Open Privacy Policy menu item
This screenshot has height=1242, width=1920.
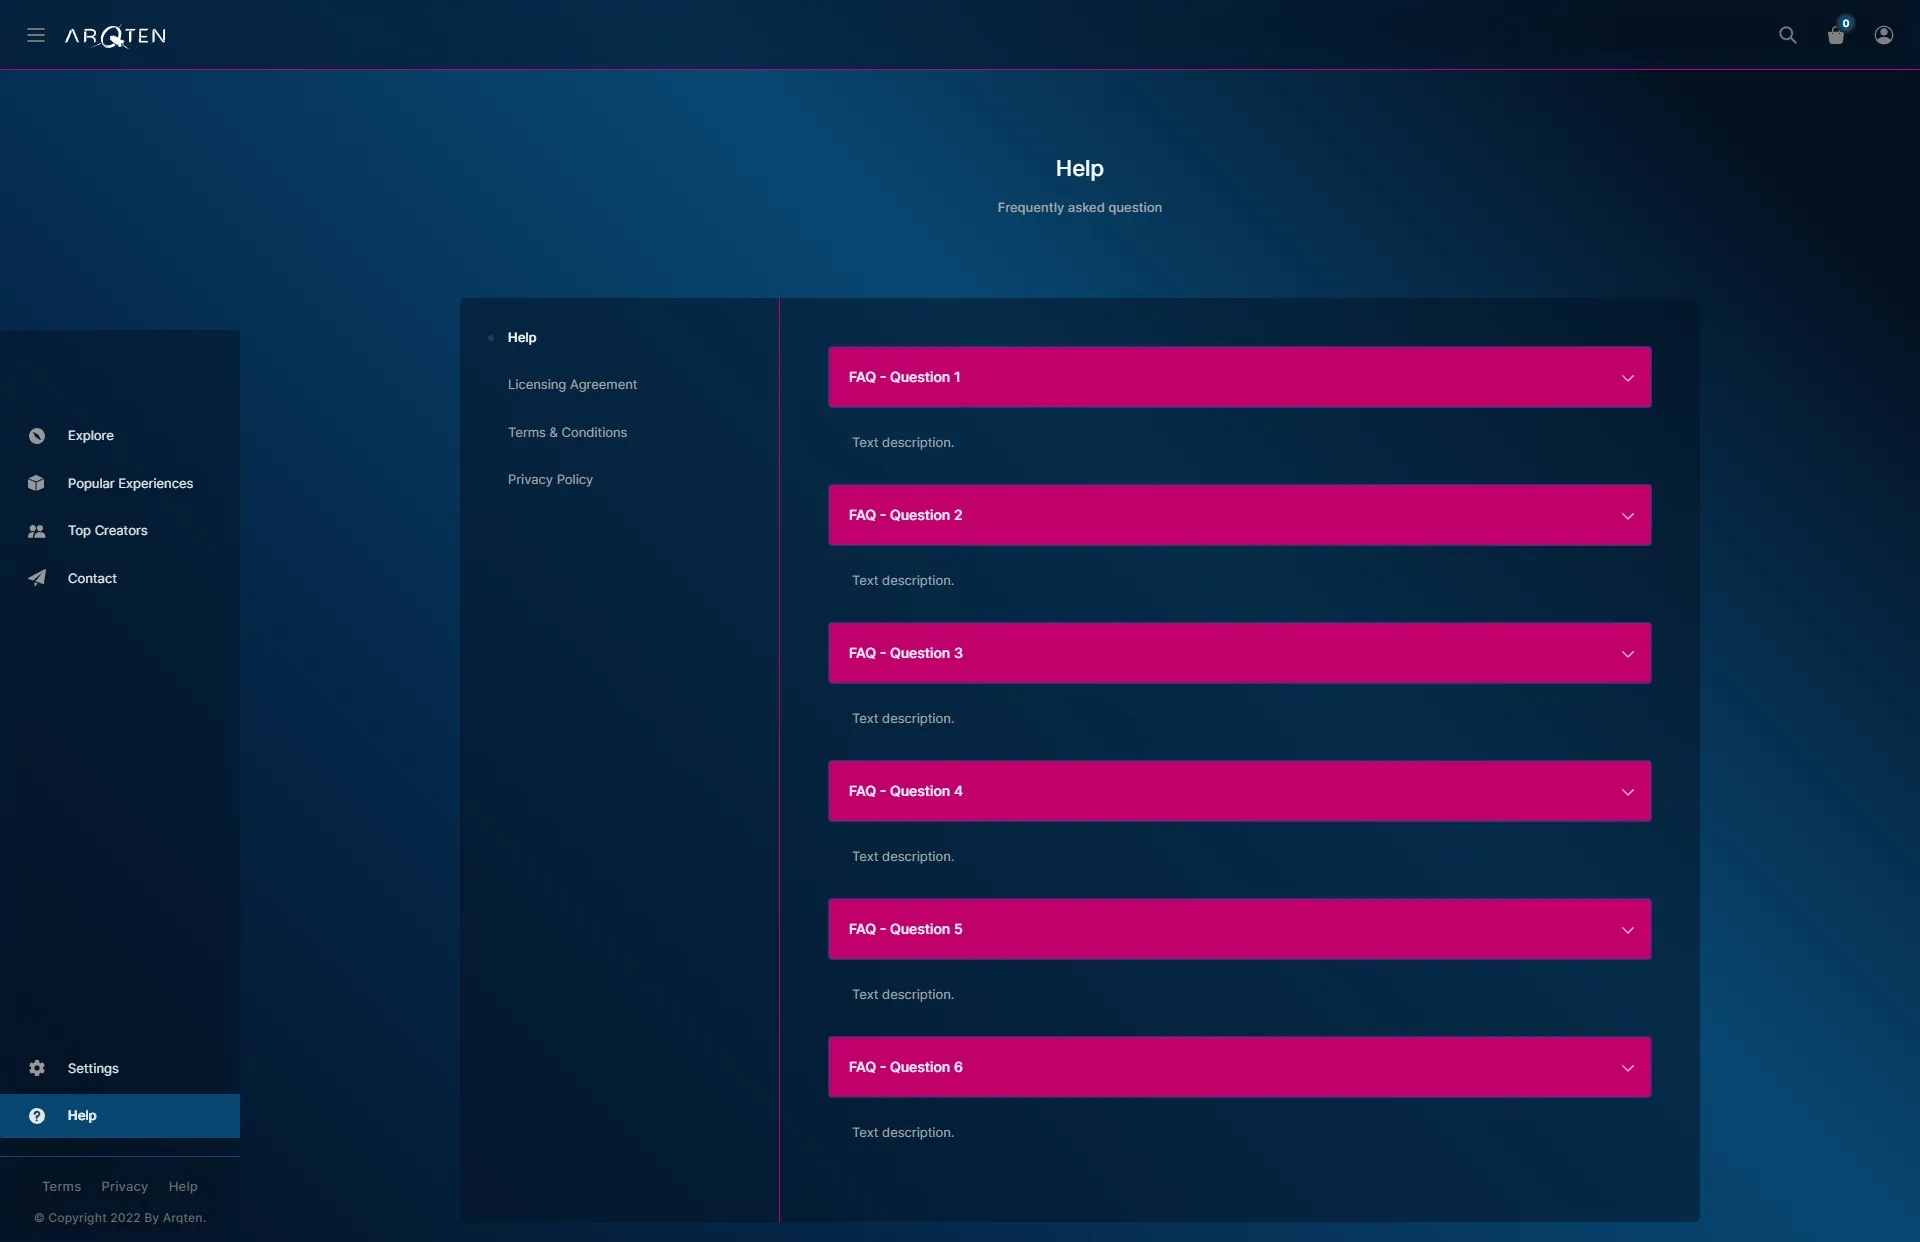tap(550, 480)
